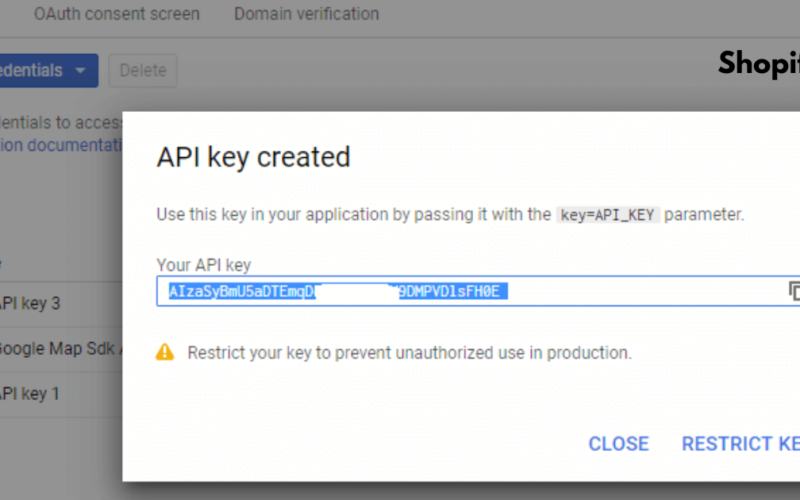This screenshot has width=800, height=500.
Task: Open the documentation link behind the dialog
Action: (x=61, y=145)
